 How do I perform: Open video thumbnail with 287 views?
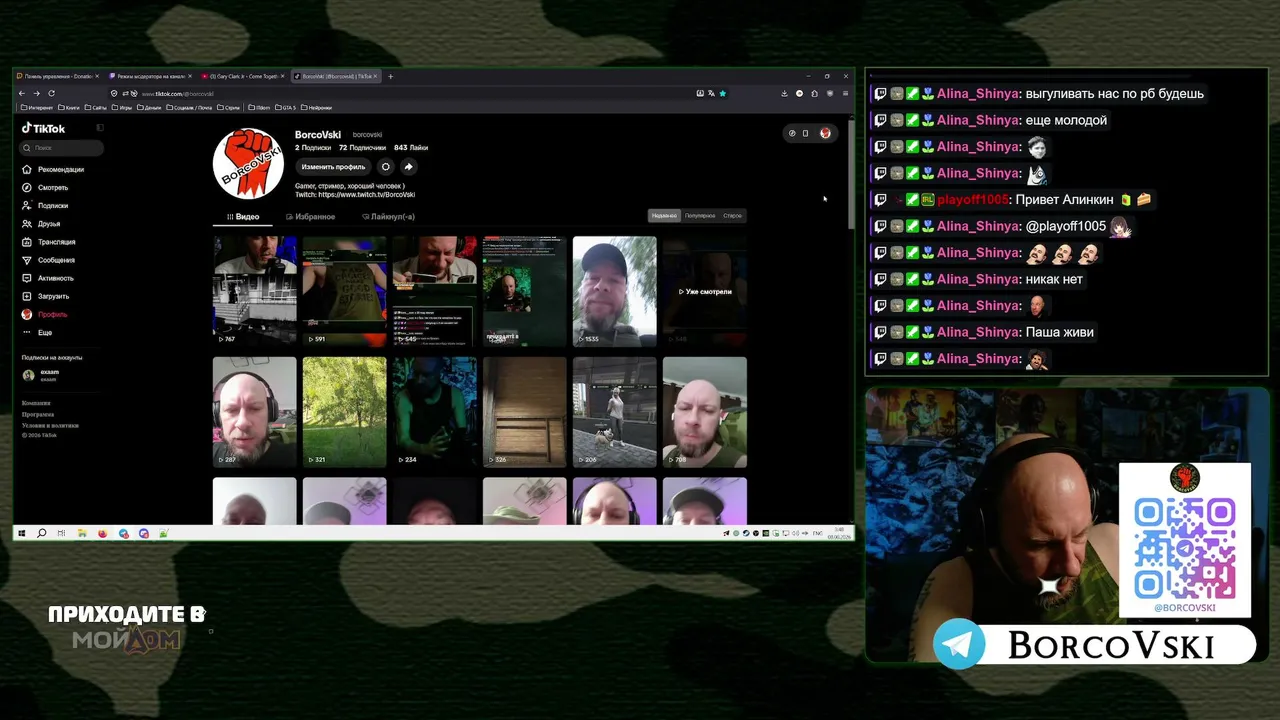pos(255,412)
